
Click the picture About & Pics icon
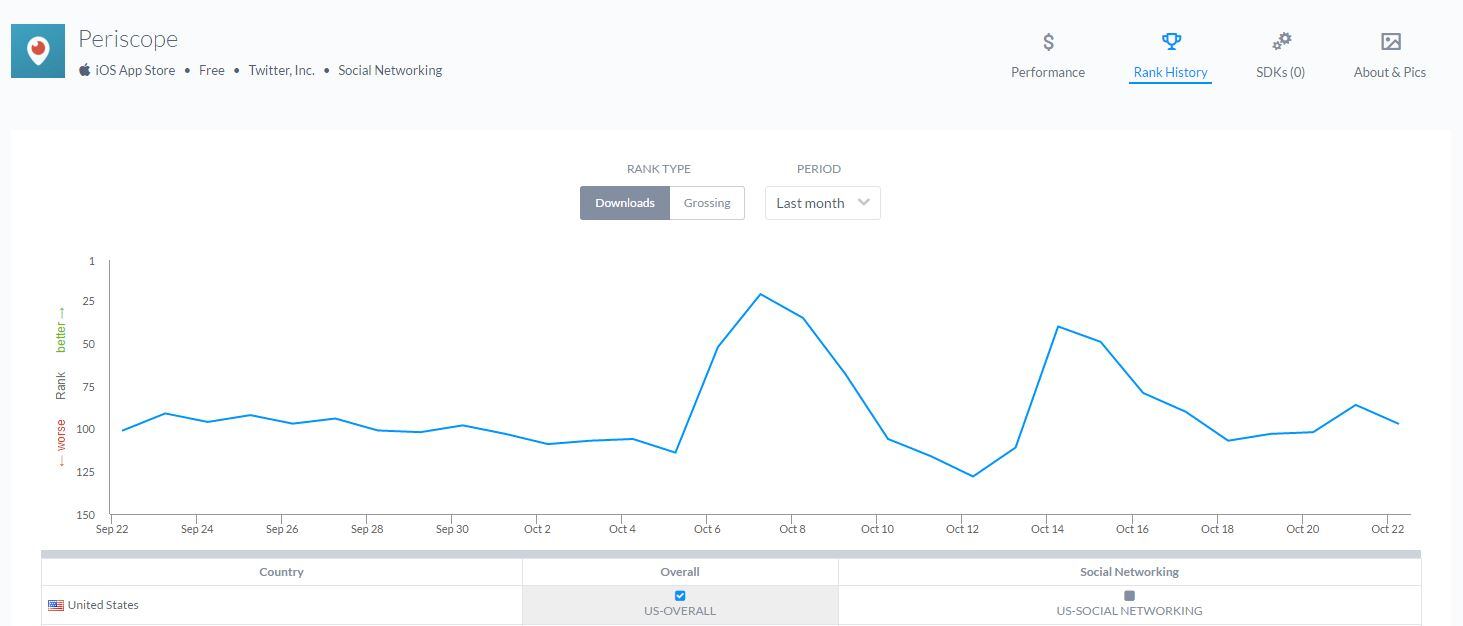pos(1390,42)
